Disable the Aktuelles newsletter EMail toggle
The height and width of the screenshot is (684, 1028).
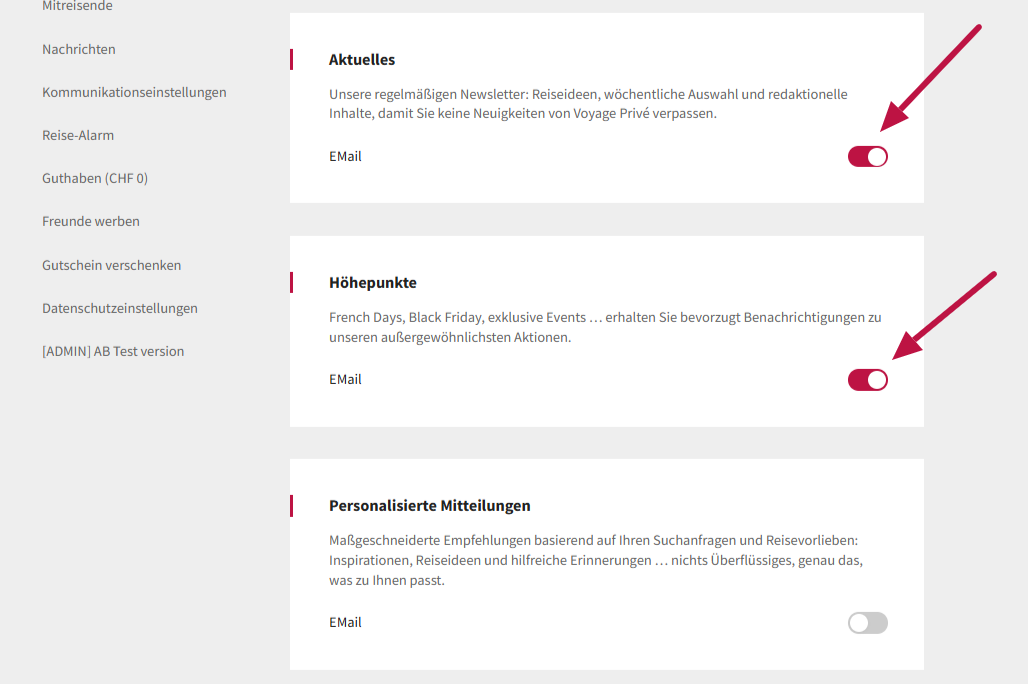coord(867,157)
